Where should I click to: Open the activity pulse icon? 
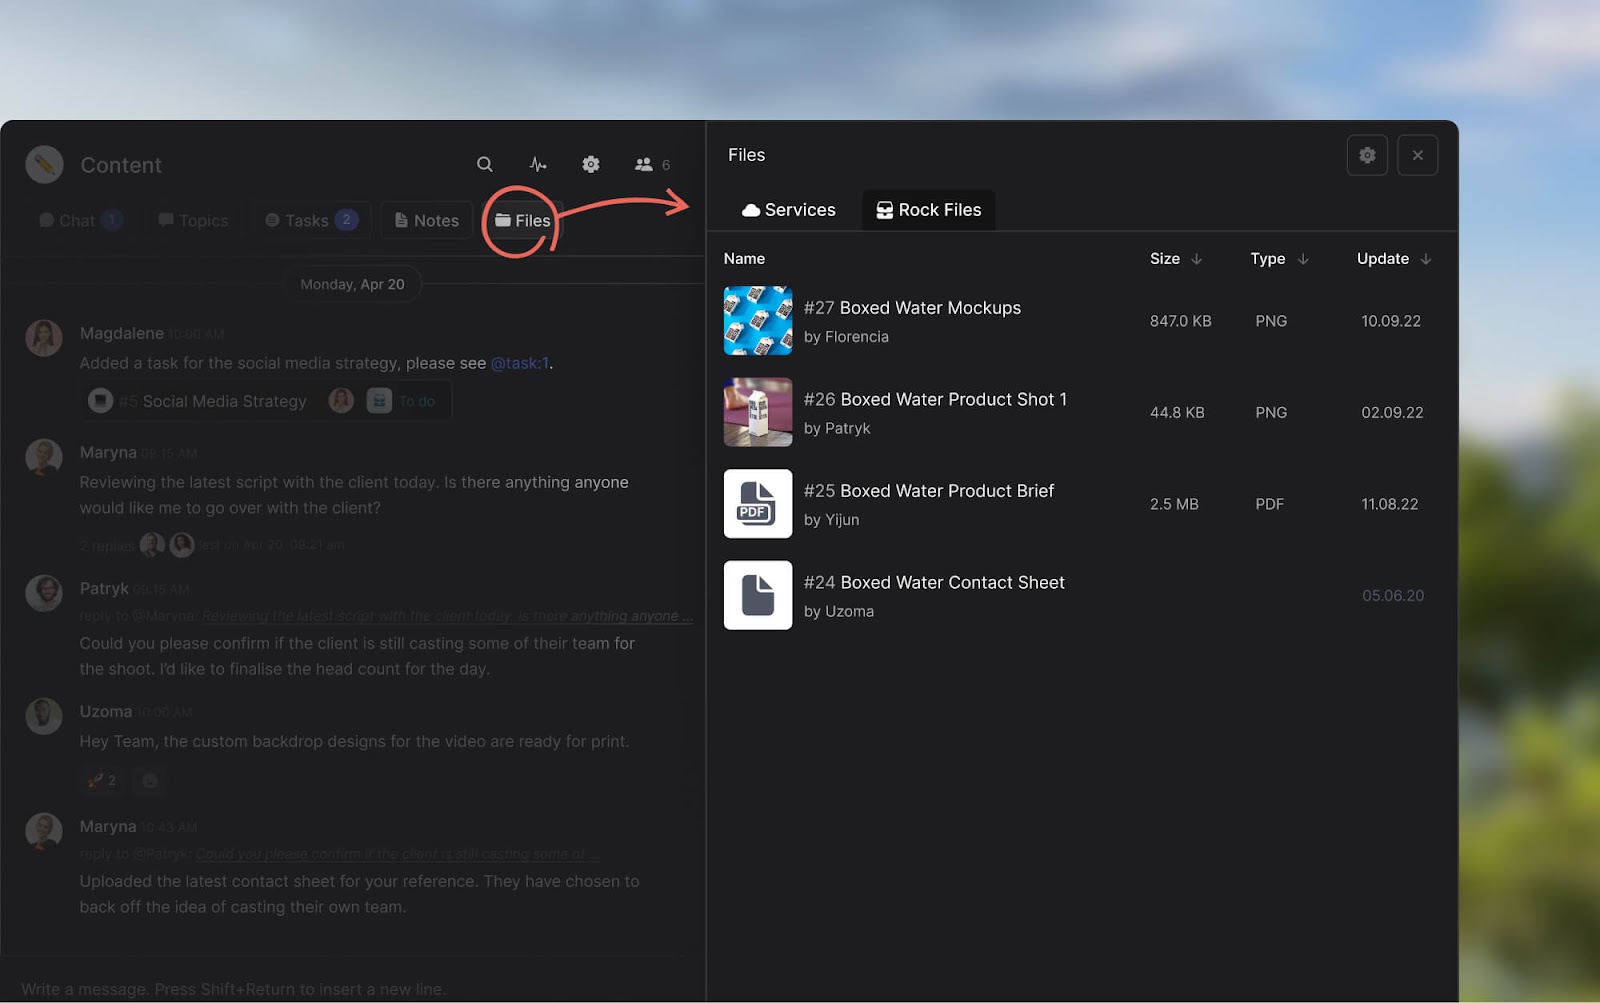point(538,164)
